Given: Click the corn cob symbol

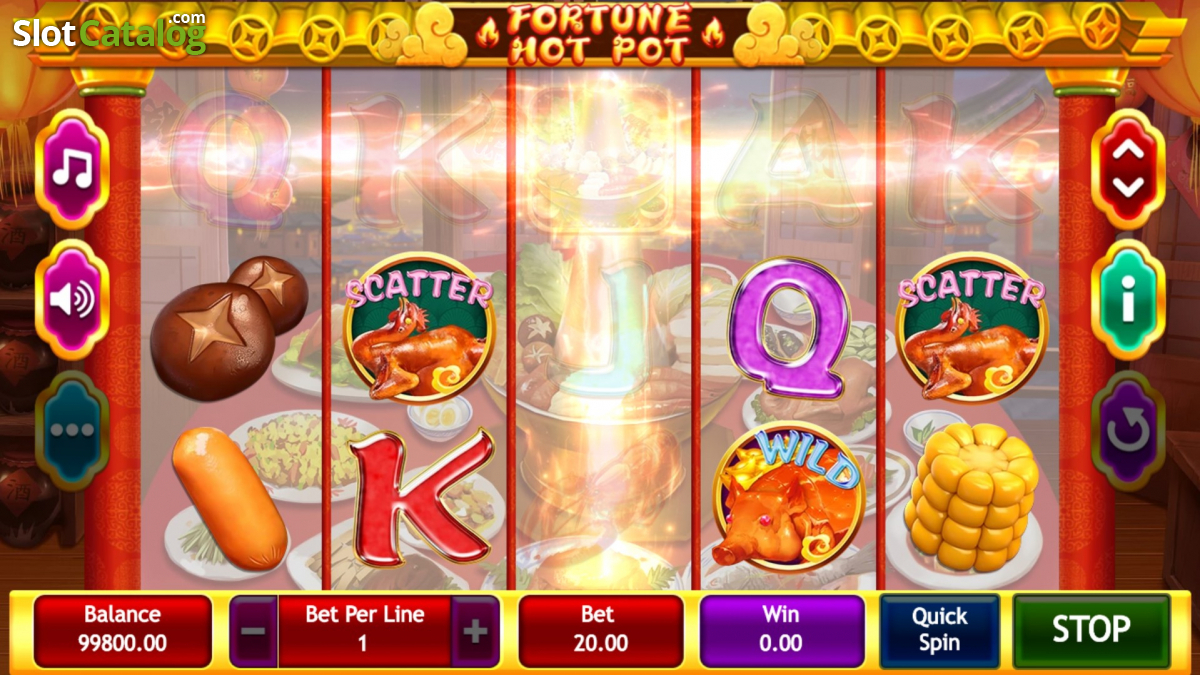Looking at the screenshot, I should (971, 497).
